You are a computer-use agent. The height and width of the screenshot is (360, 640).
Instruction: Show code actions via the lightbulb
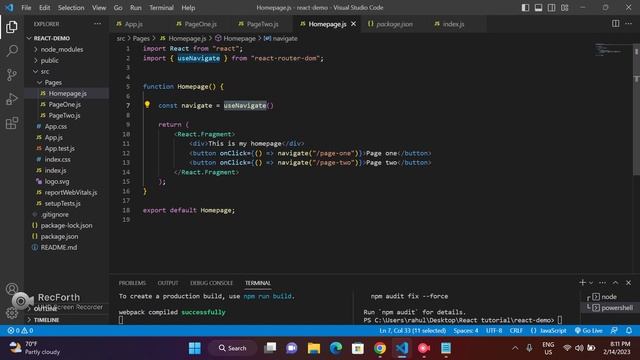point(147,105)
